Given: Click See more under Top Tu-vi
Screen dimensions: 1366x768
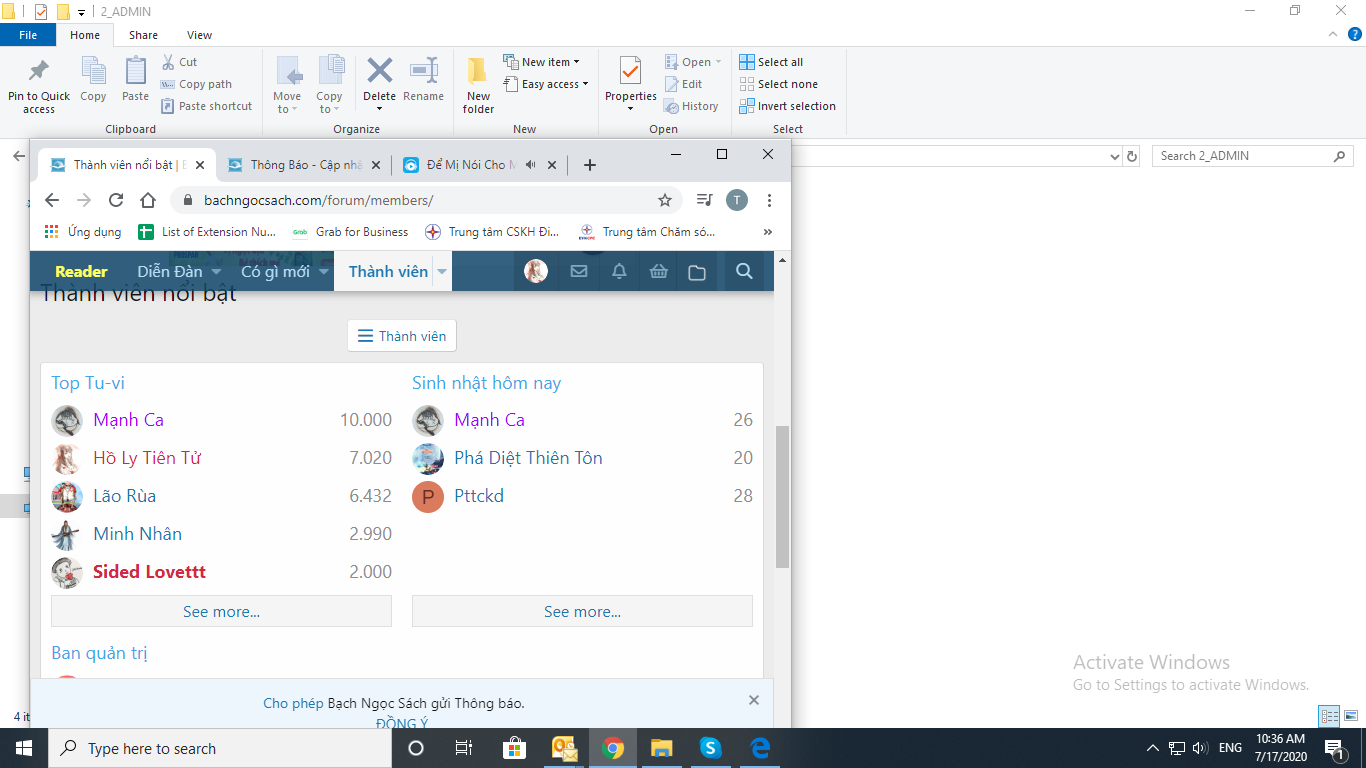Looking at the screenshot, I should (x=221, y=612).
